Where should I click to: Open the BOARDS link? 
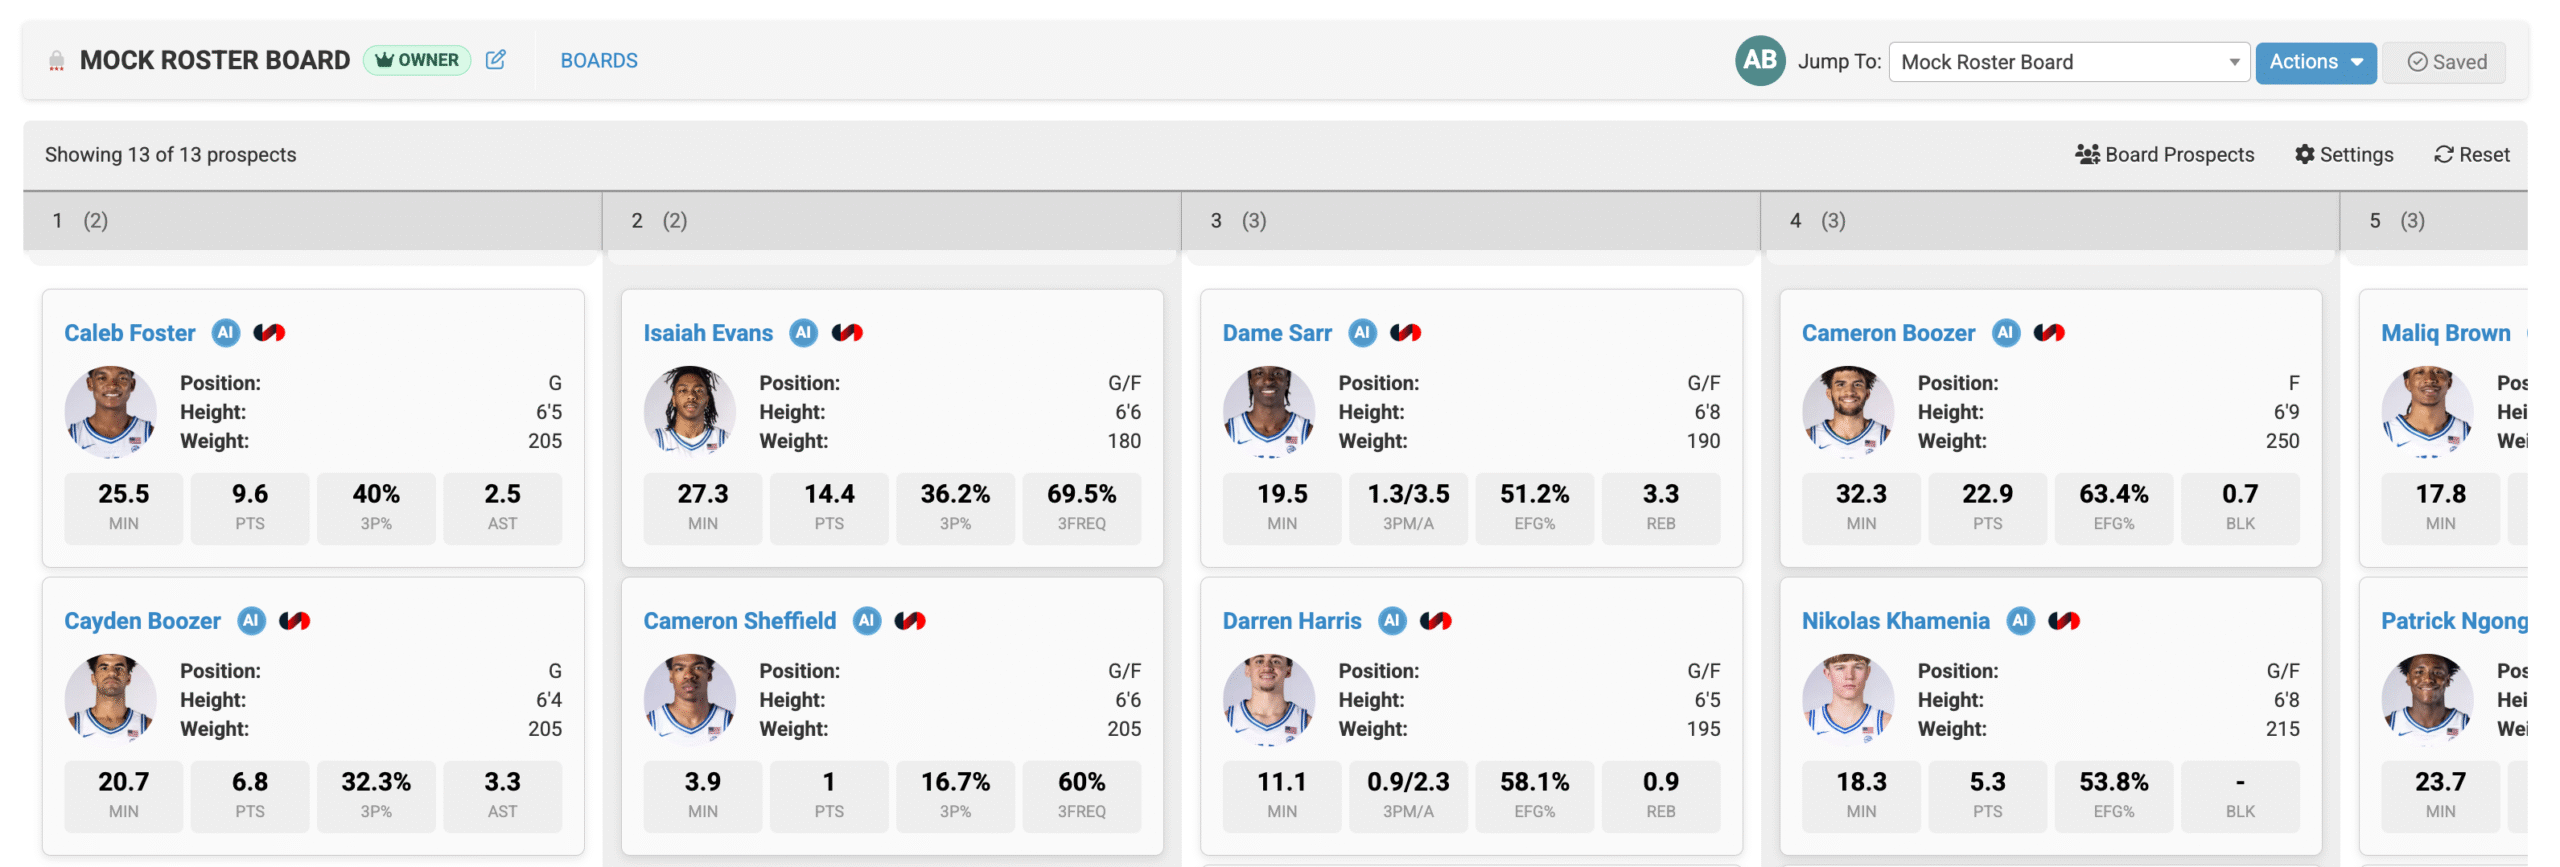(x=599, y=61)
